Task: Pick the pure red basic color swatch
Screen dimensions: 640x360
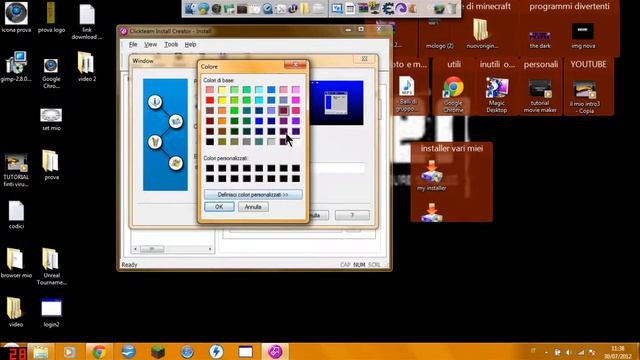Action: [x=210, y=100]
